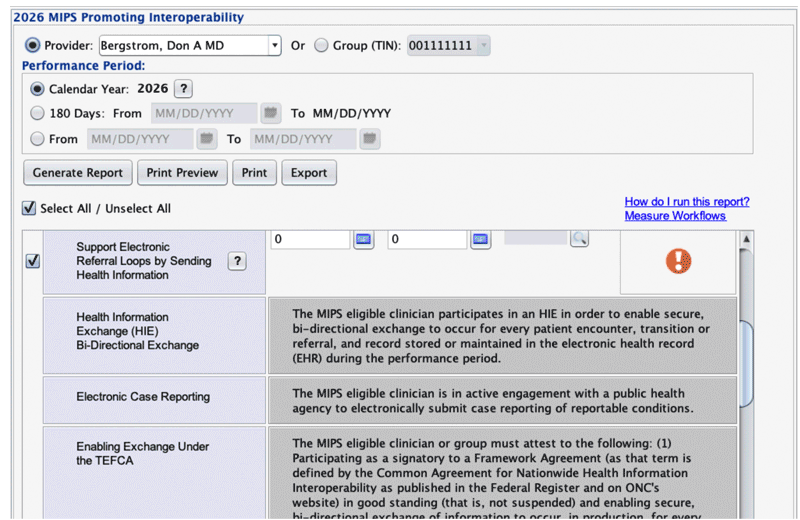The width and height of the screenshot is (800, 520).
Task: Click the orange exclamation warning icon
Action: coord(679,261)
